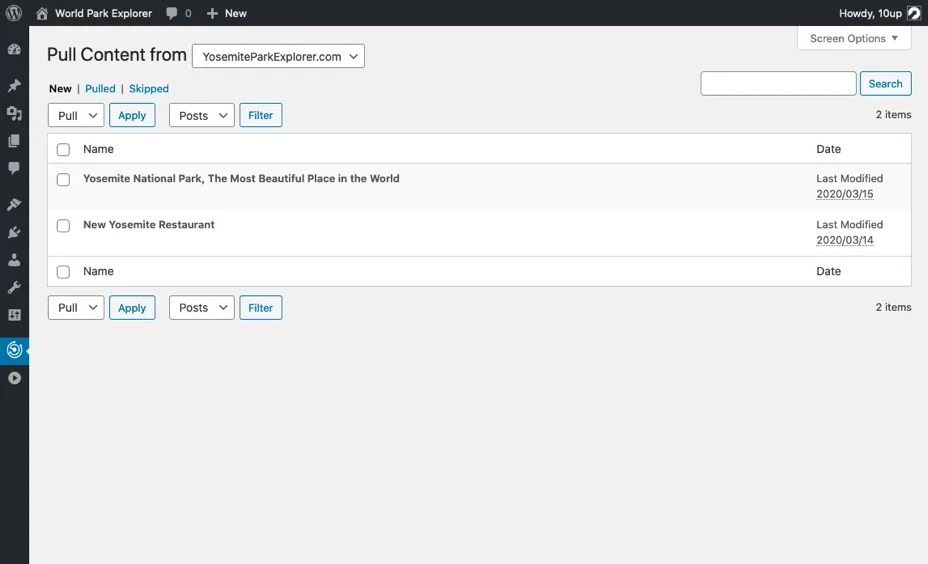
Task: Collapse the admin menu with the arrow icon
Action: [x=14, y=378]
